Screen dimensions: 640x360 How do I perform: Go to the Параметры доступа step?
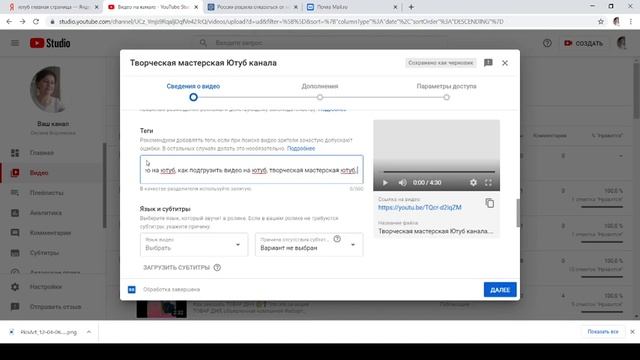coord(446,91)
